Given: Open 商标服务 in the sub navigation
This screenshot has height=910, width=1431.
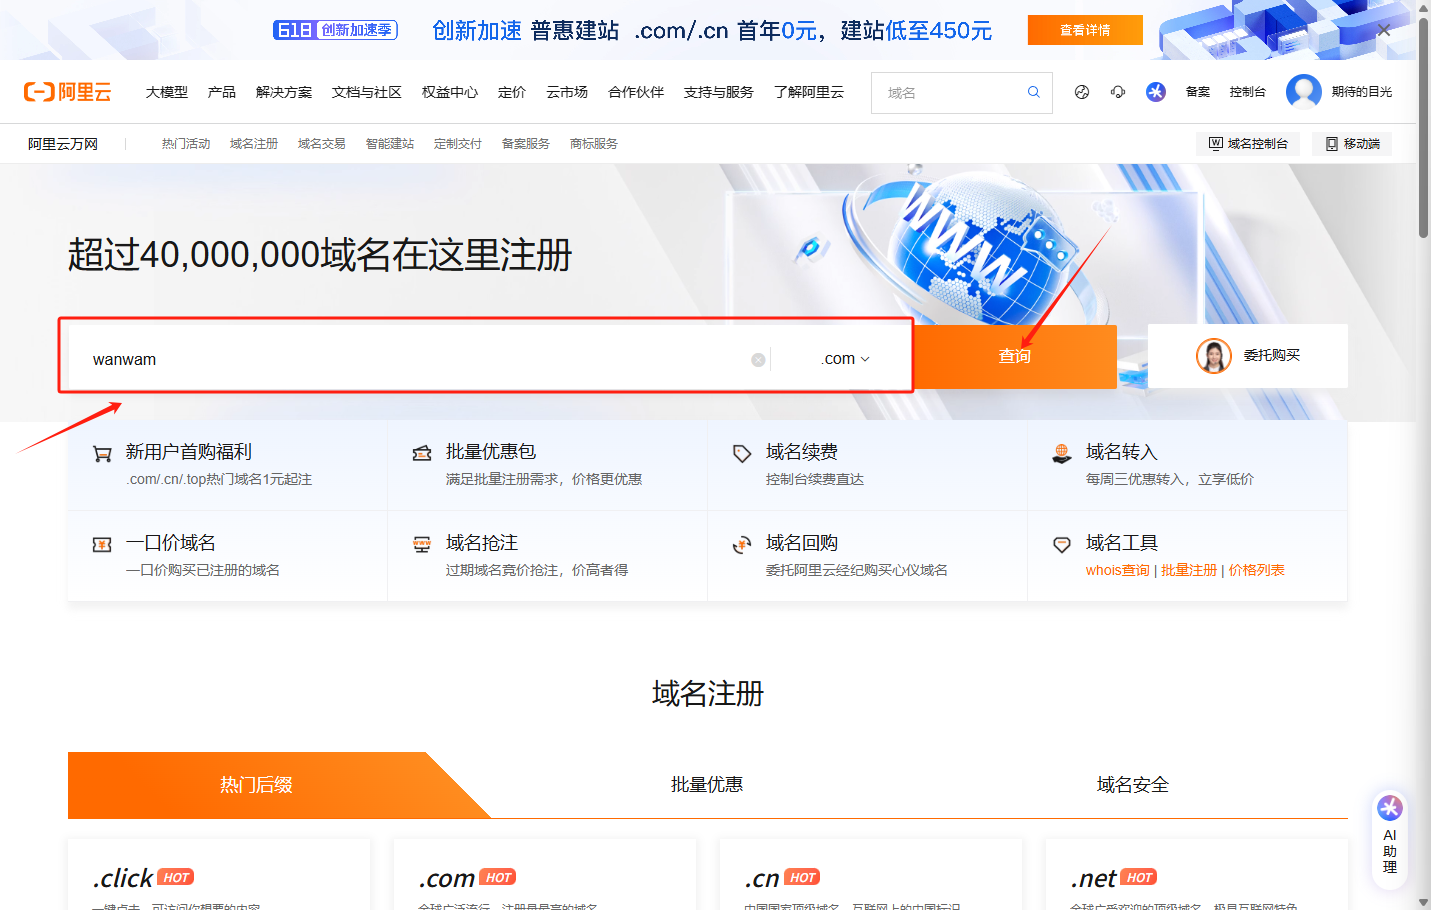Looking at the screenshot, I should point(594,144).
